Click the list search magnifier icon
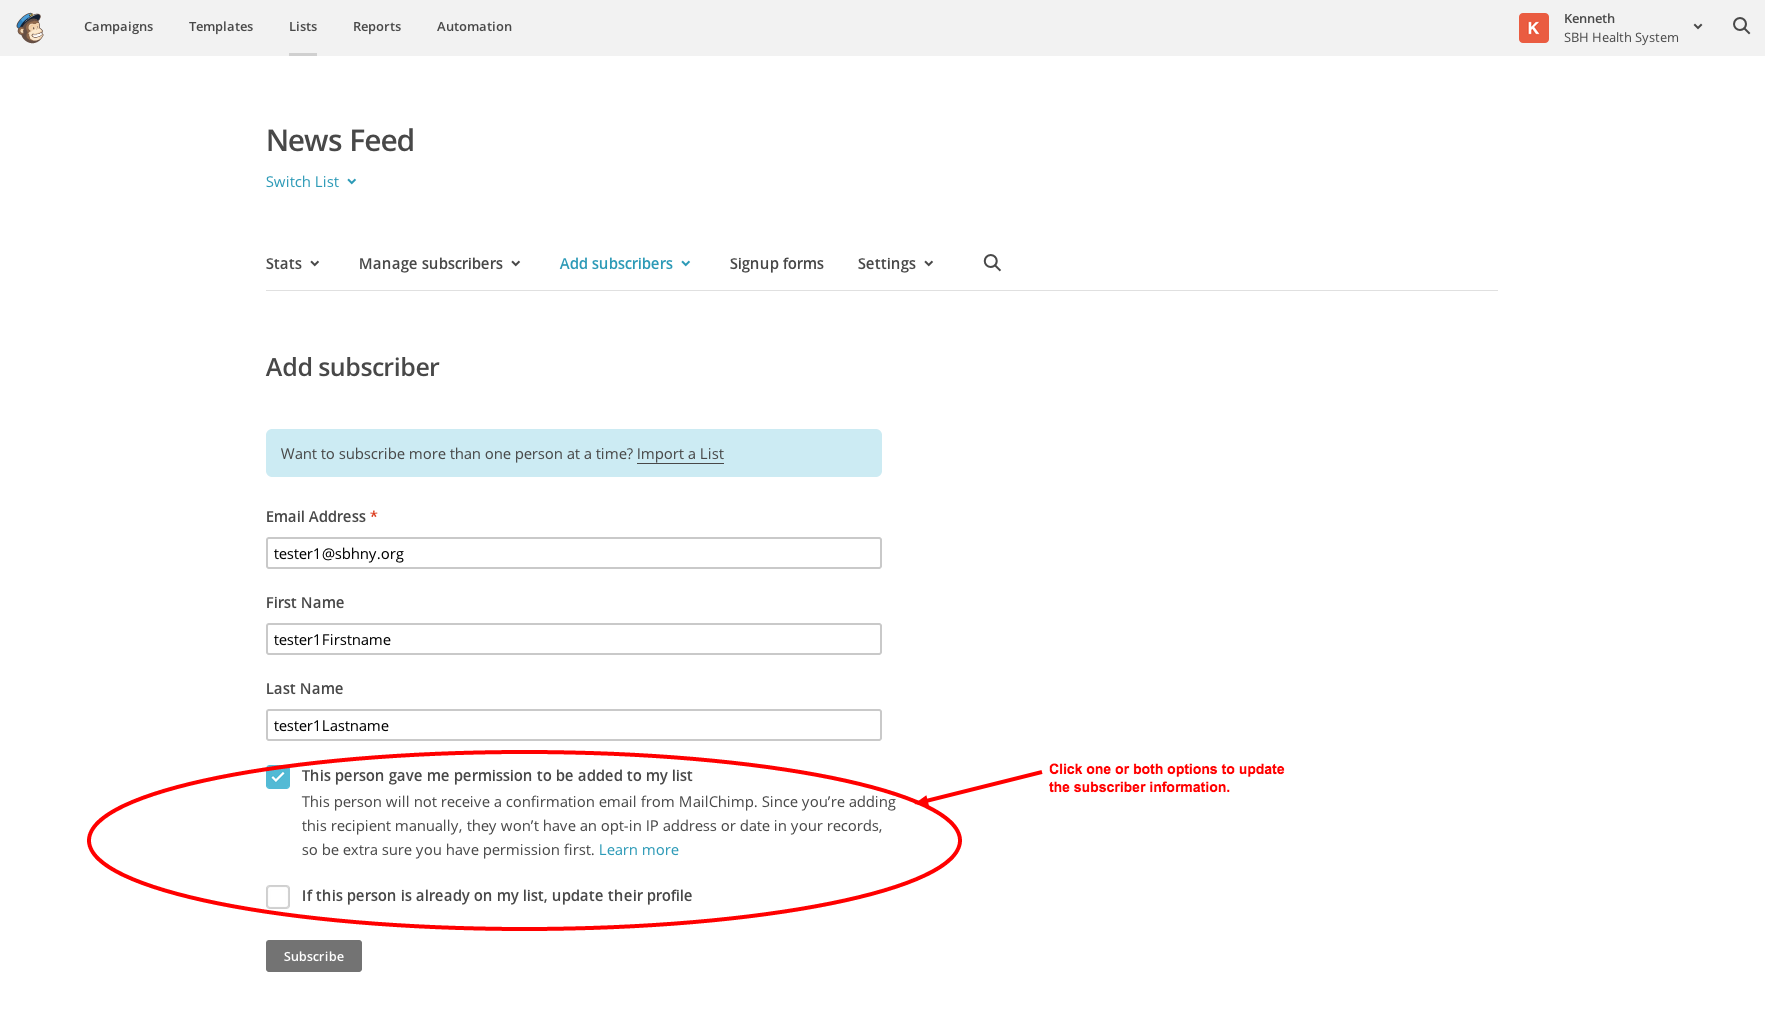Image resolution: width=1765 pixels, height=1013 pixels. coord(991,263)
